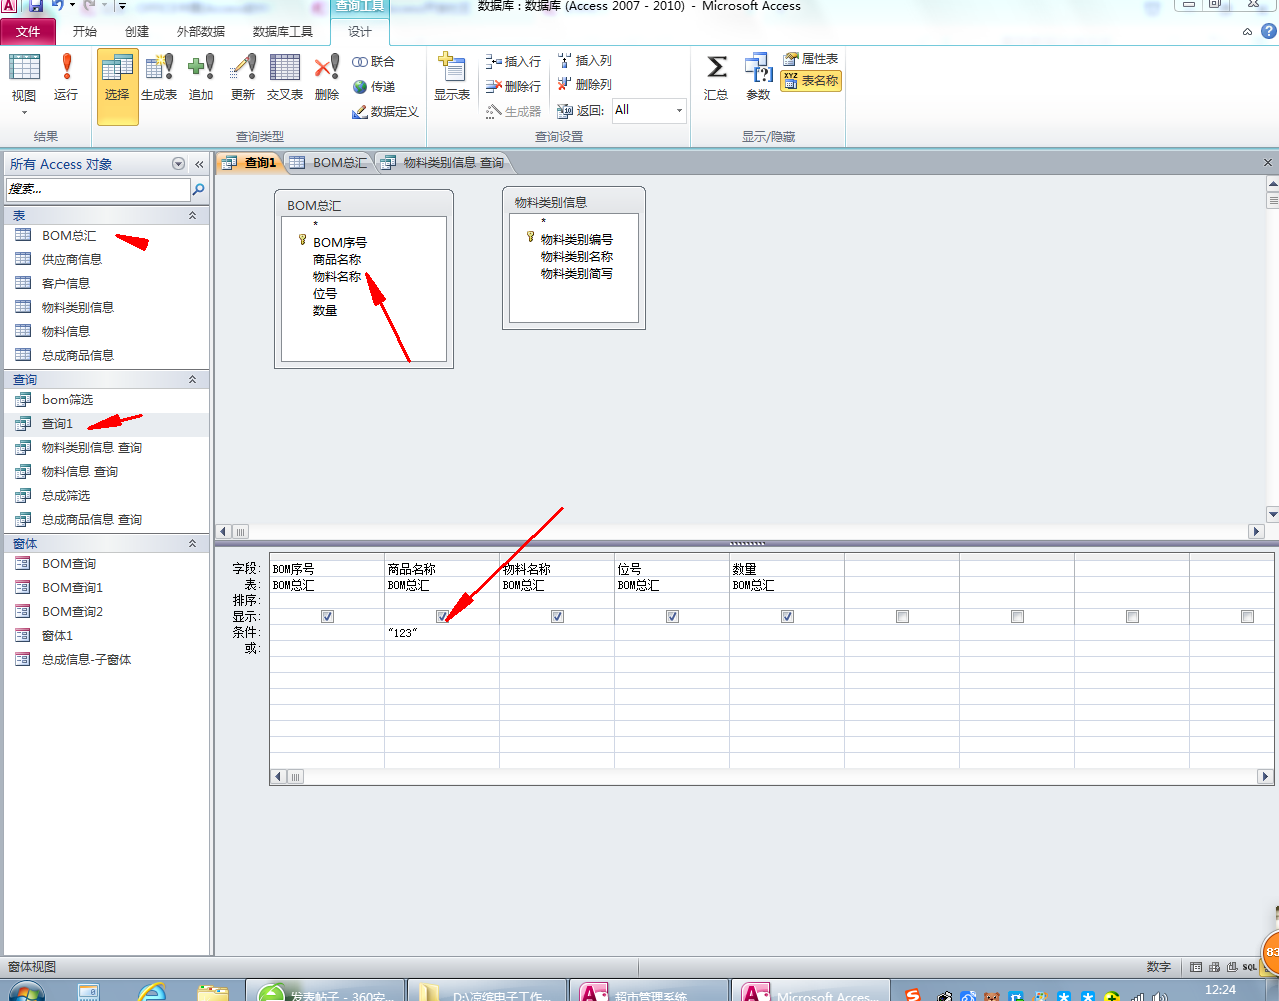Collapse the 窗体 group in navigation pane
This screenshot has height=1001, width=1279.
tap(192, 543)
